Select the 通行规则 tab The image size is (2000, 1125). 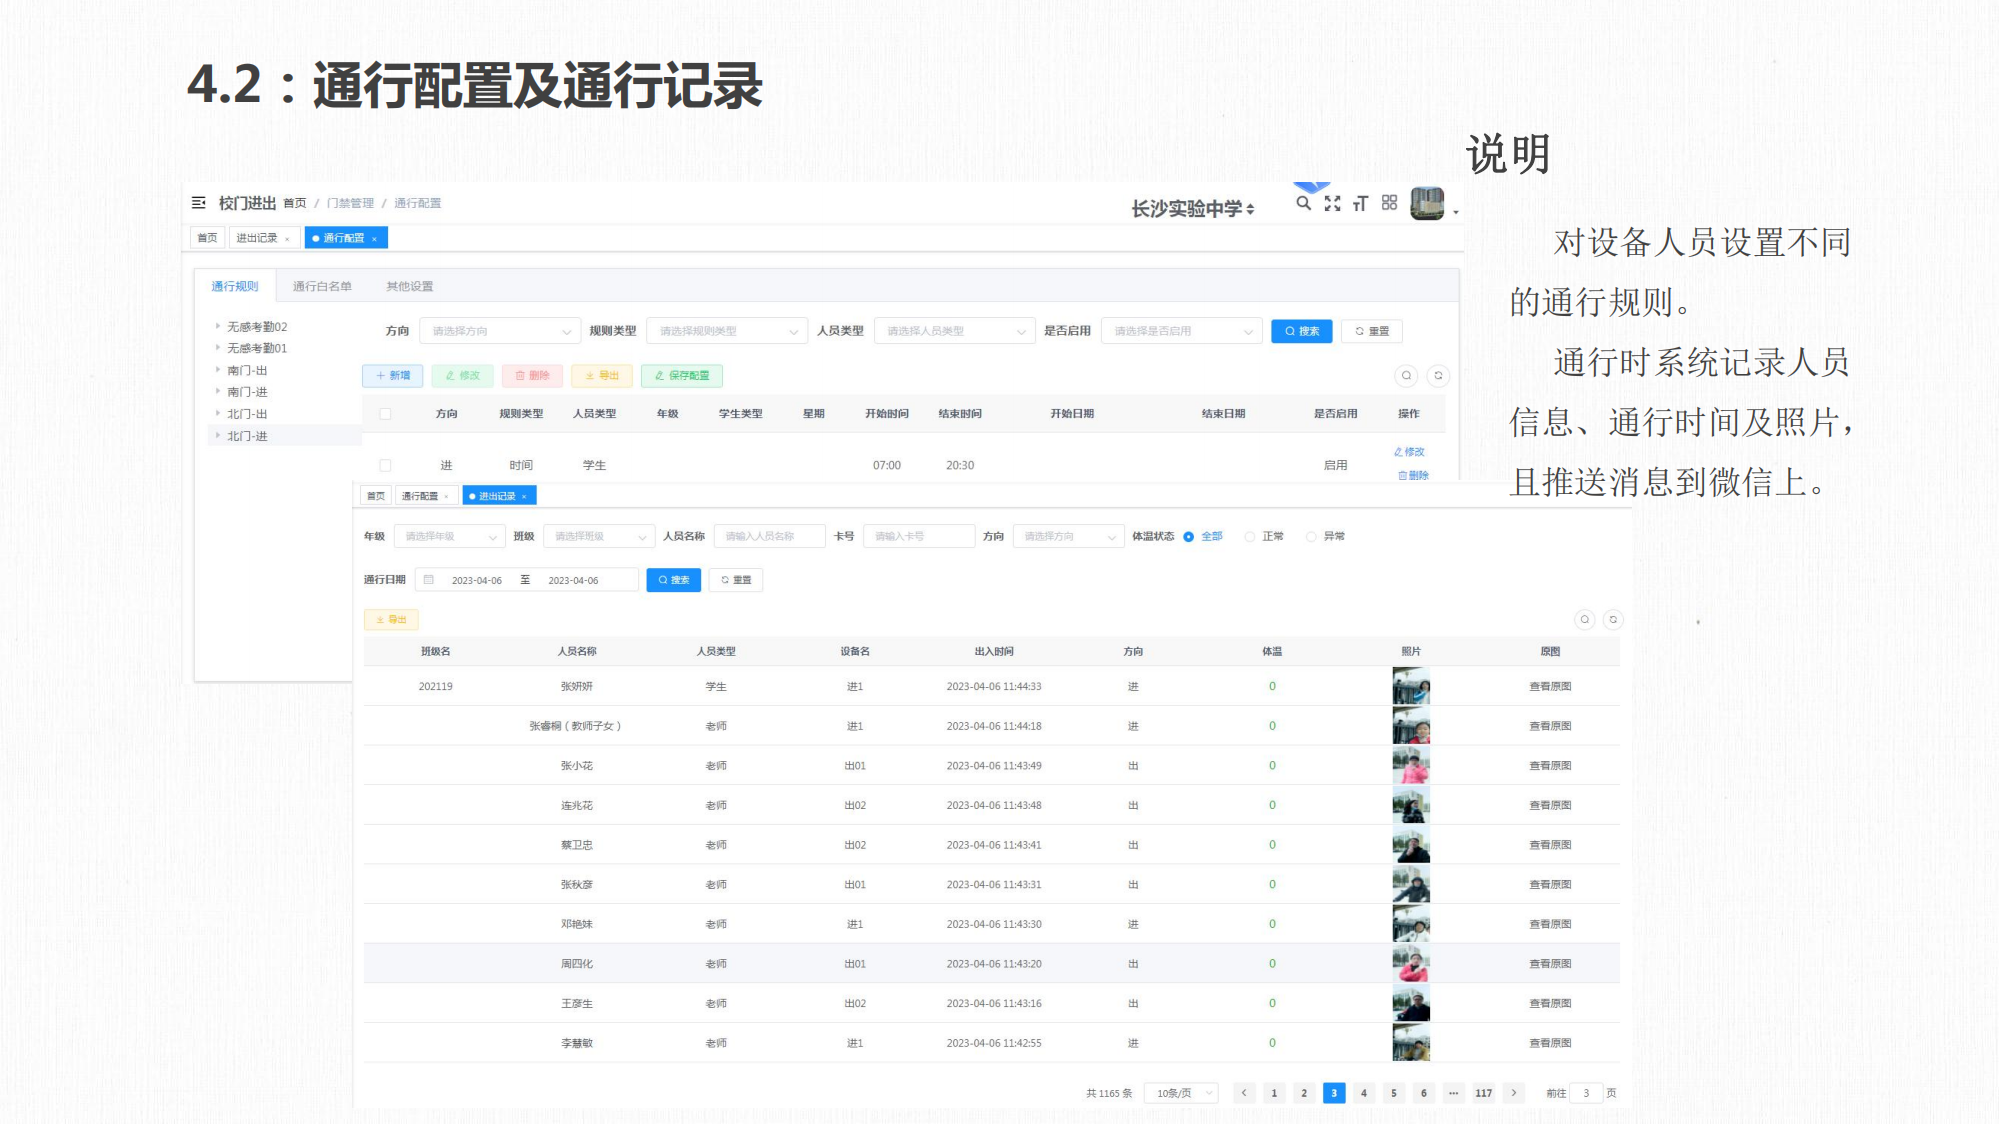click(235, 286)
